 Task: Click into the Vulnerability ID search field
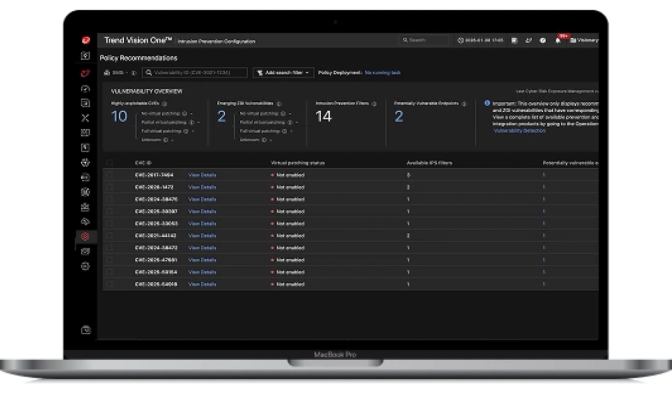coord(195,72)
